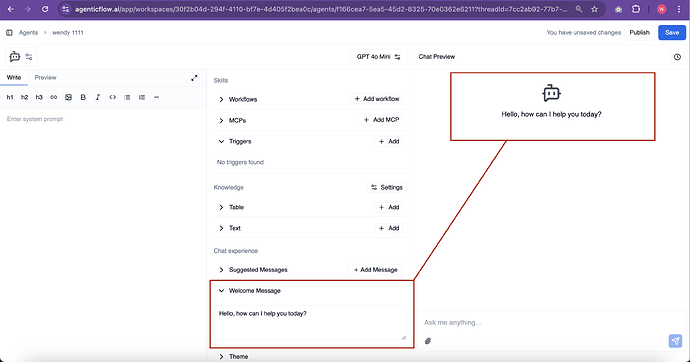Expand the prompt editor to fullscreen
Screen dimensions: 690x362
194,78
